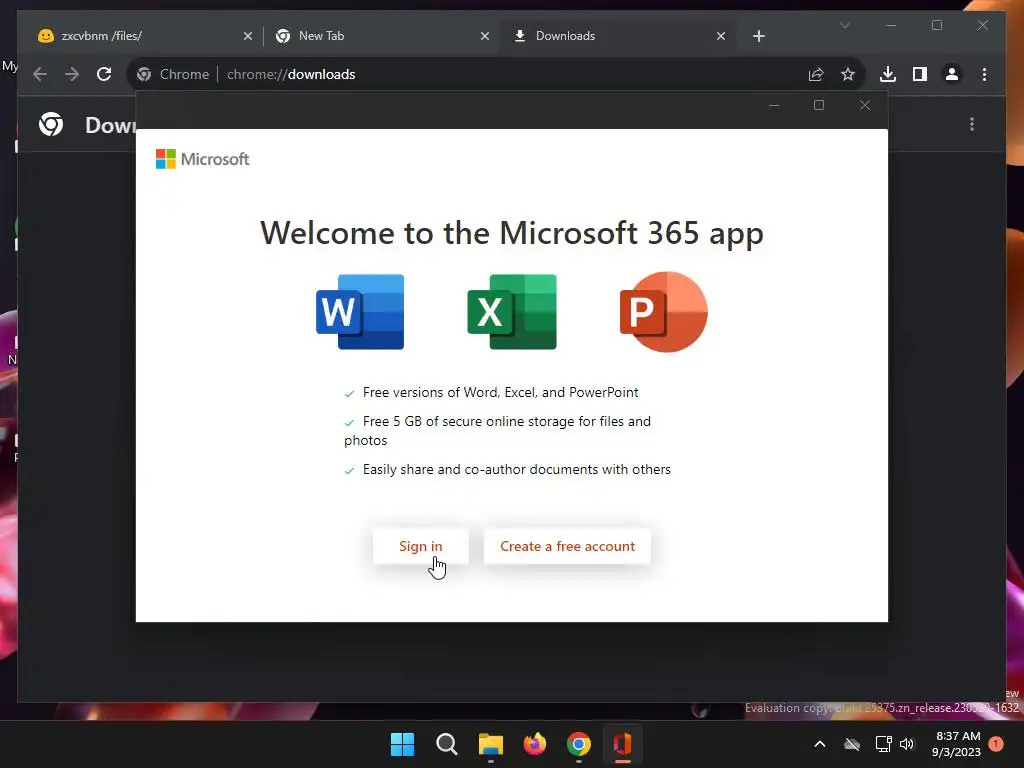Click the Sign in button
Viewport: 1024px width, 768px height.
[421, 546]
